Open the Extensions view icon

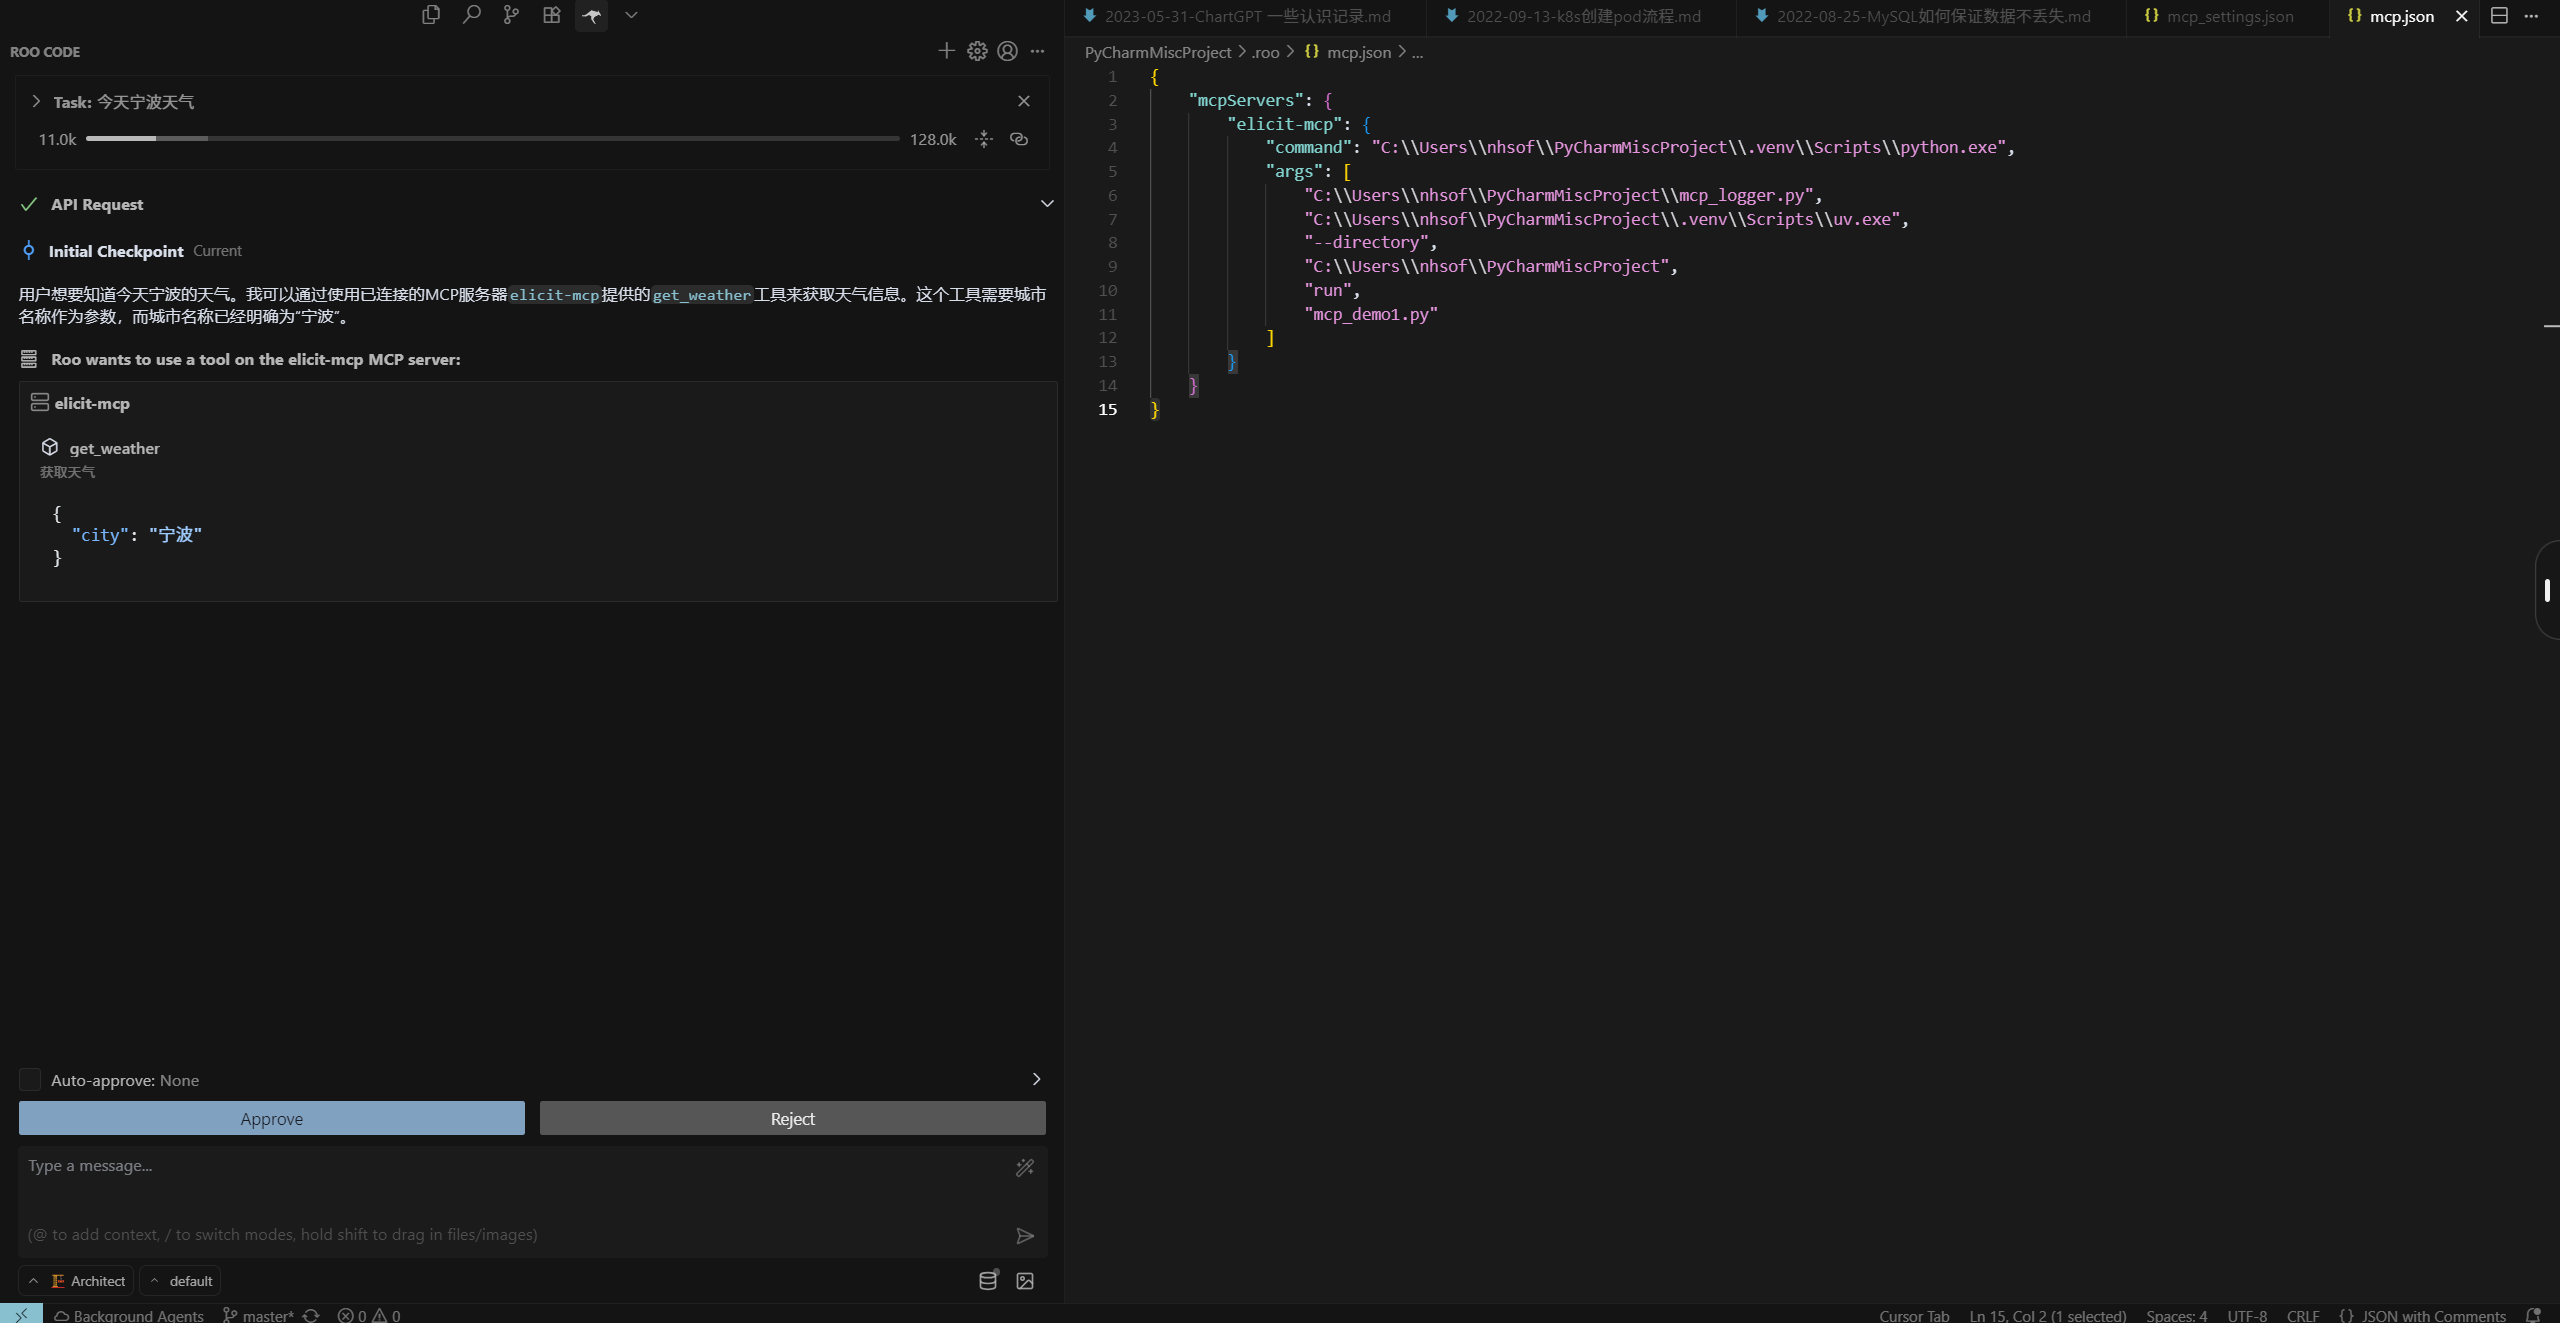pyautogui.click(x=551, y=15)
